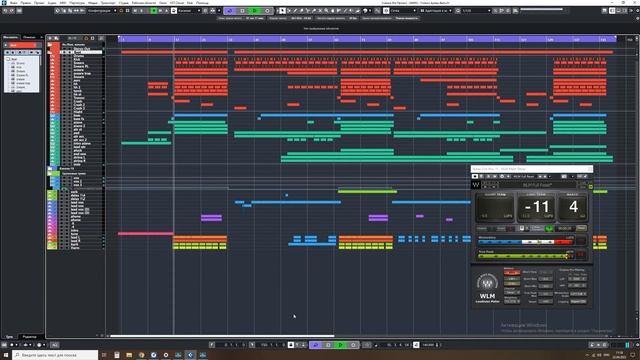This screenshot has height=360, width=640.
Task: Click the green play button in top toolbar
Action: [x=255, y=11]
